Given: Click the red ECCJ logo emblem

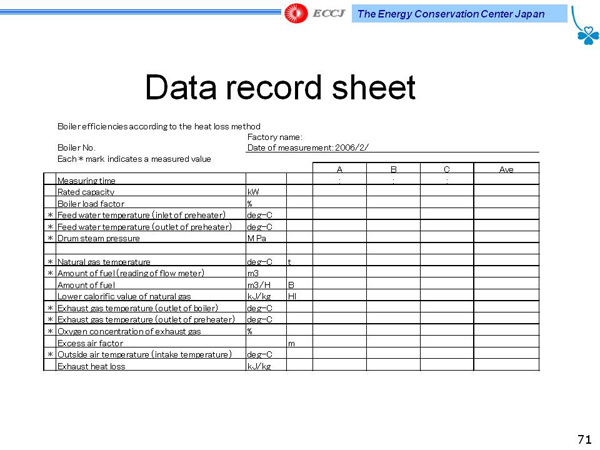Looking at the screenshot, I should (296, 13).
